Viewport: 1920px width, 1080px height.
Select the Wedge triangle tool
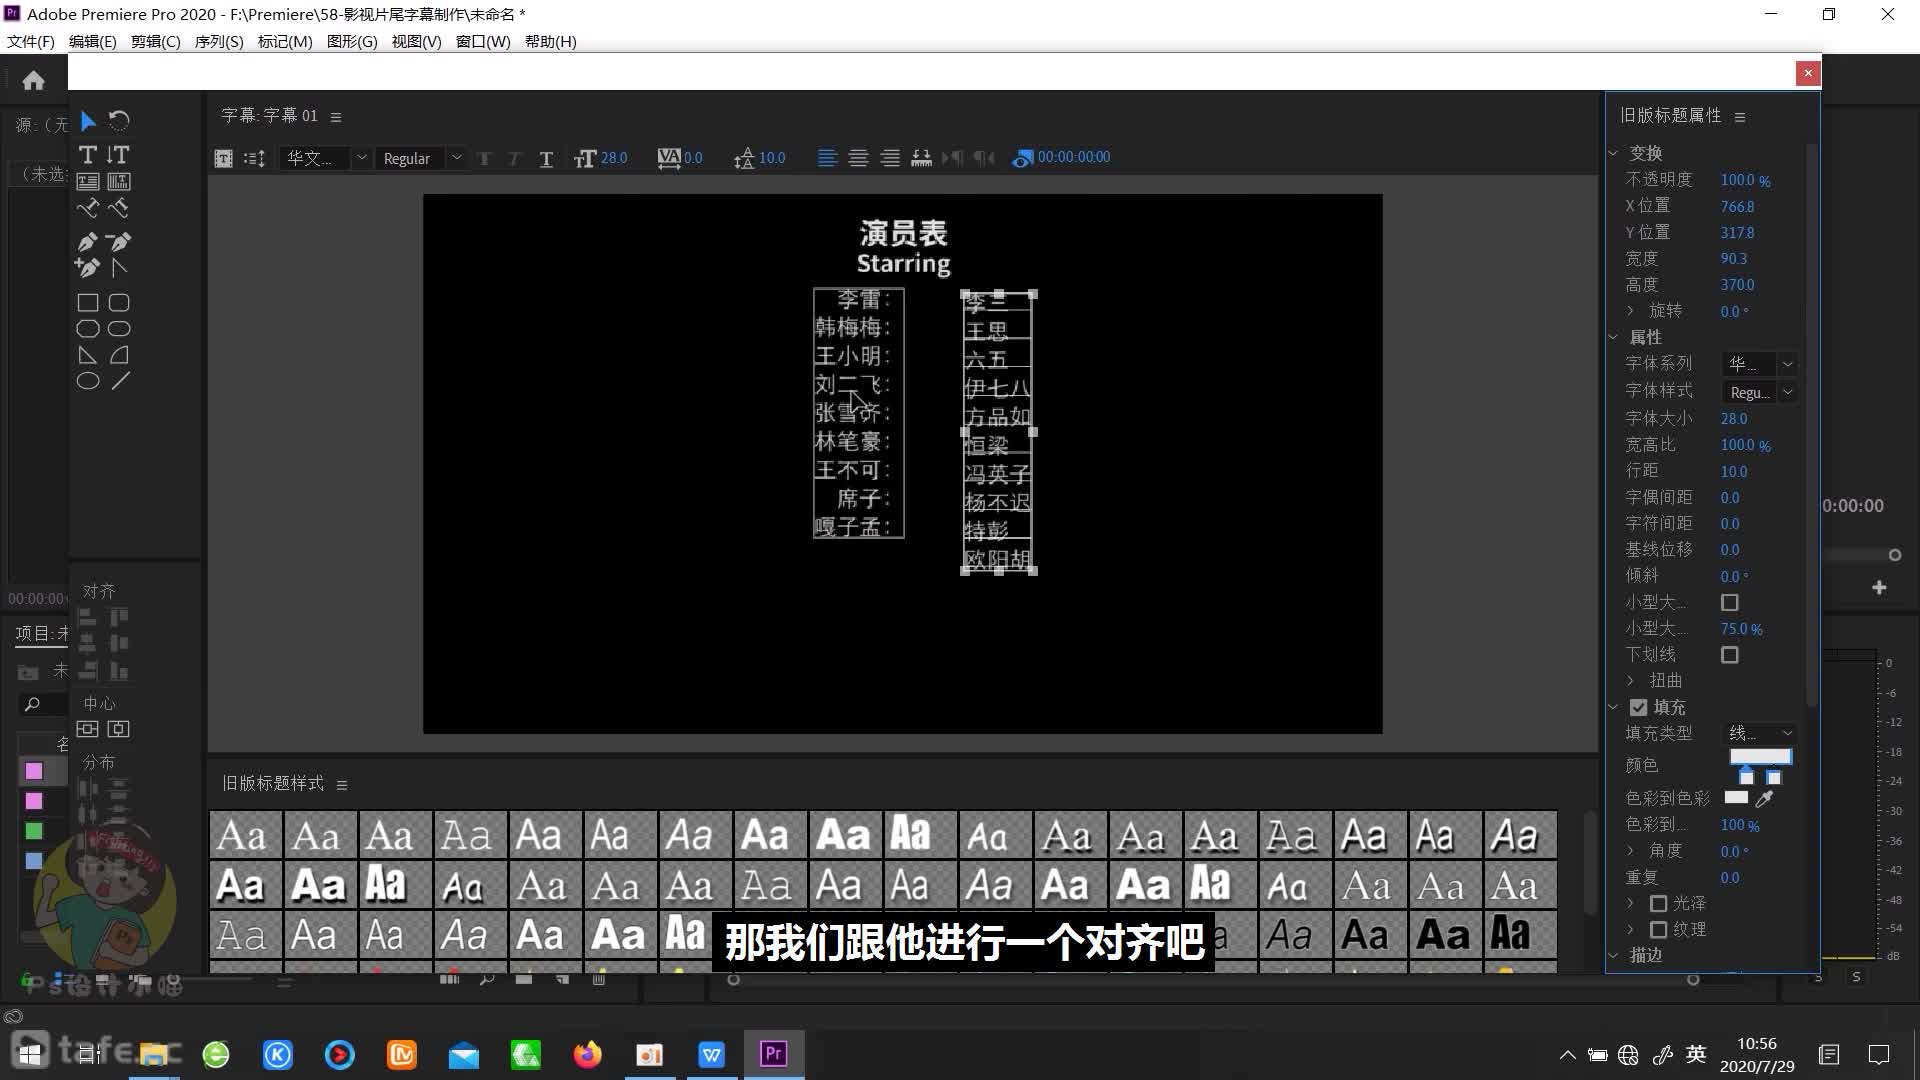tap(88, 355)
